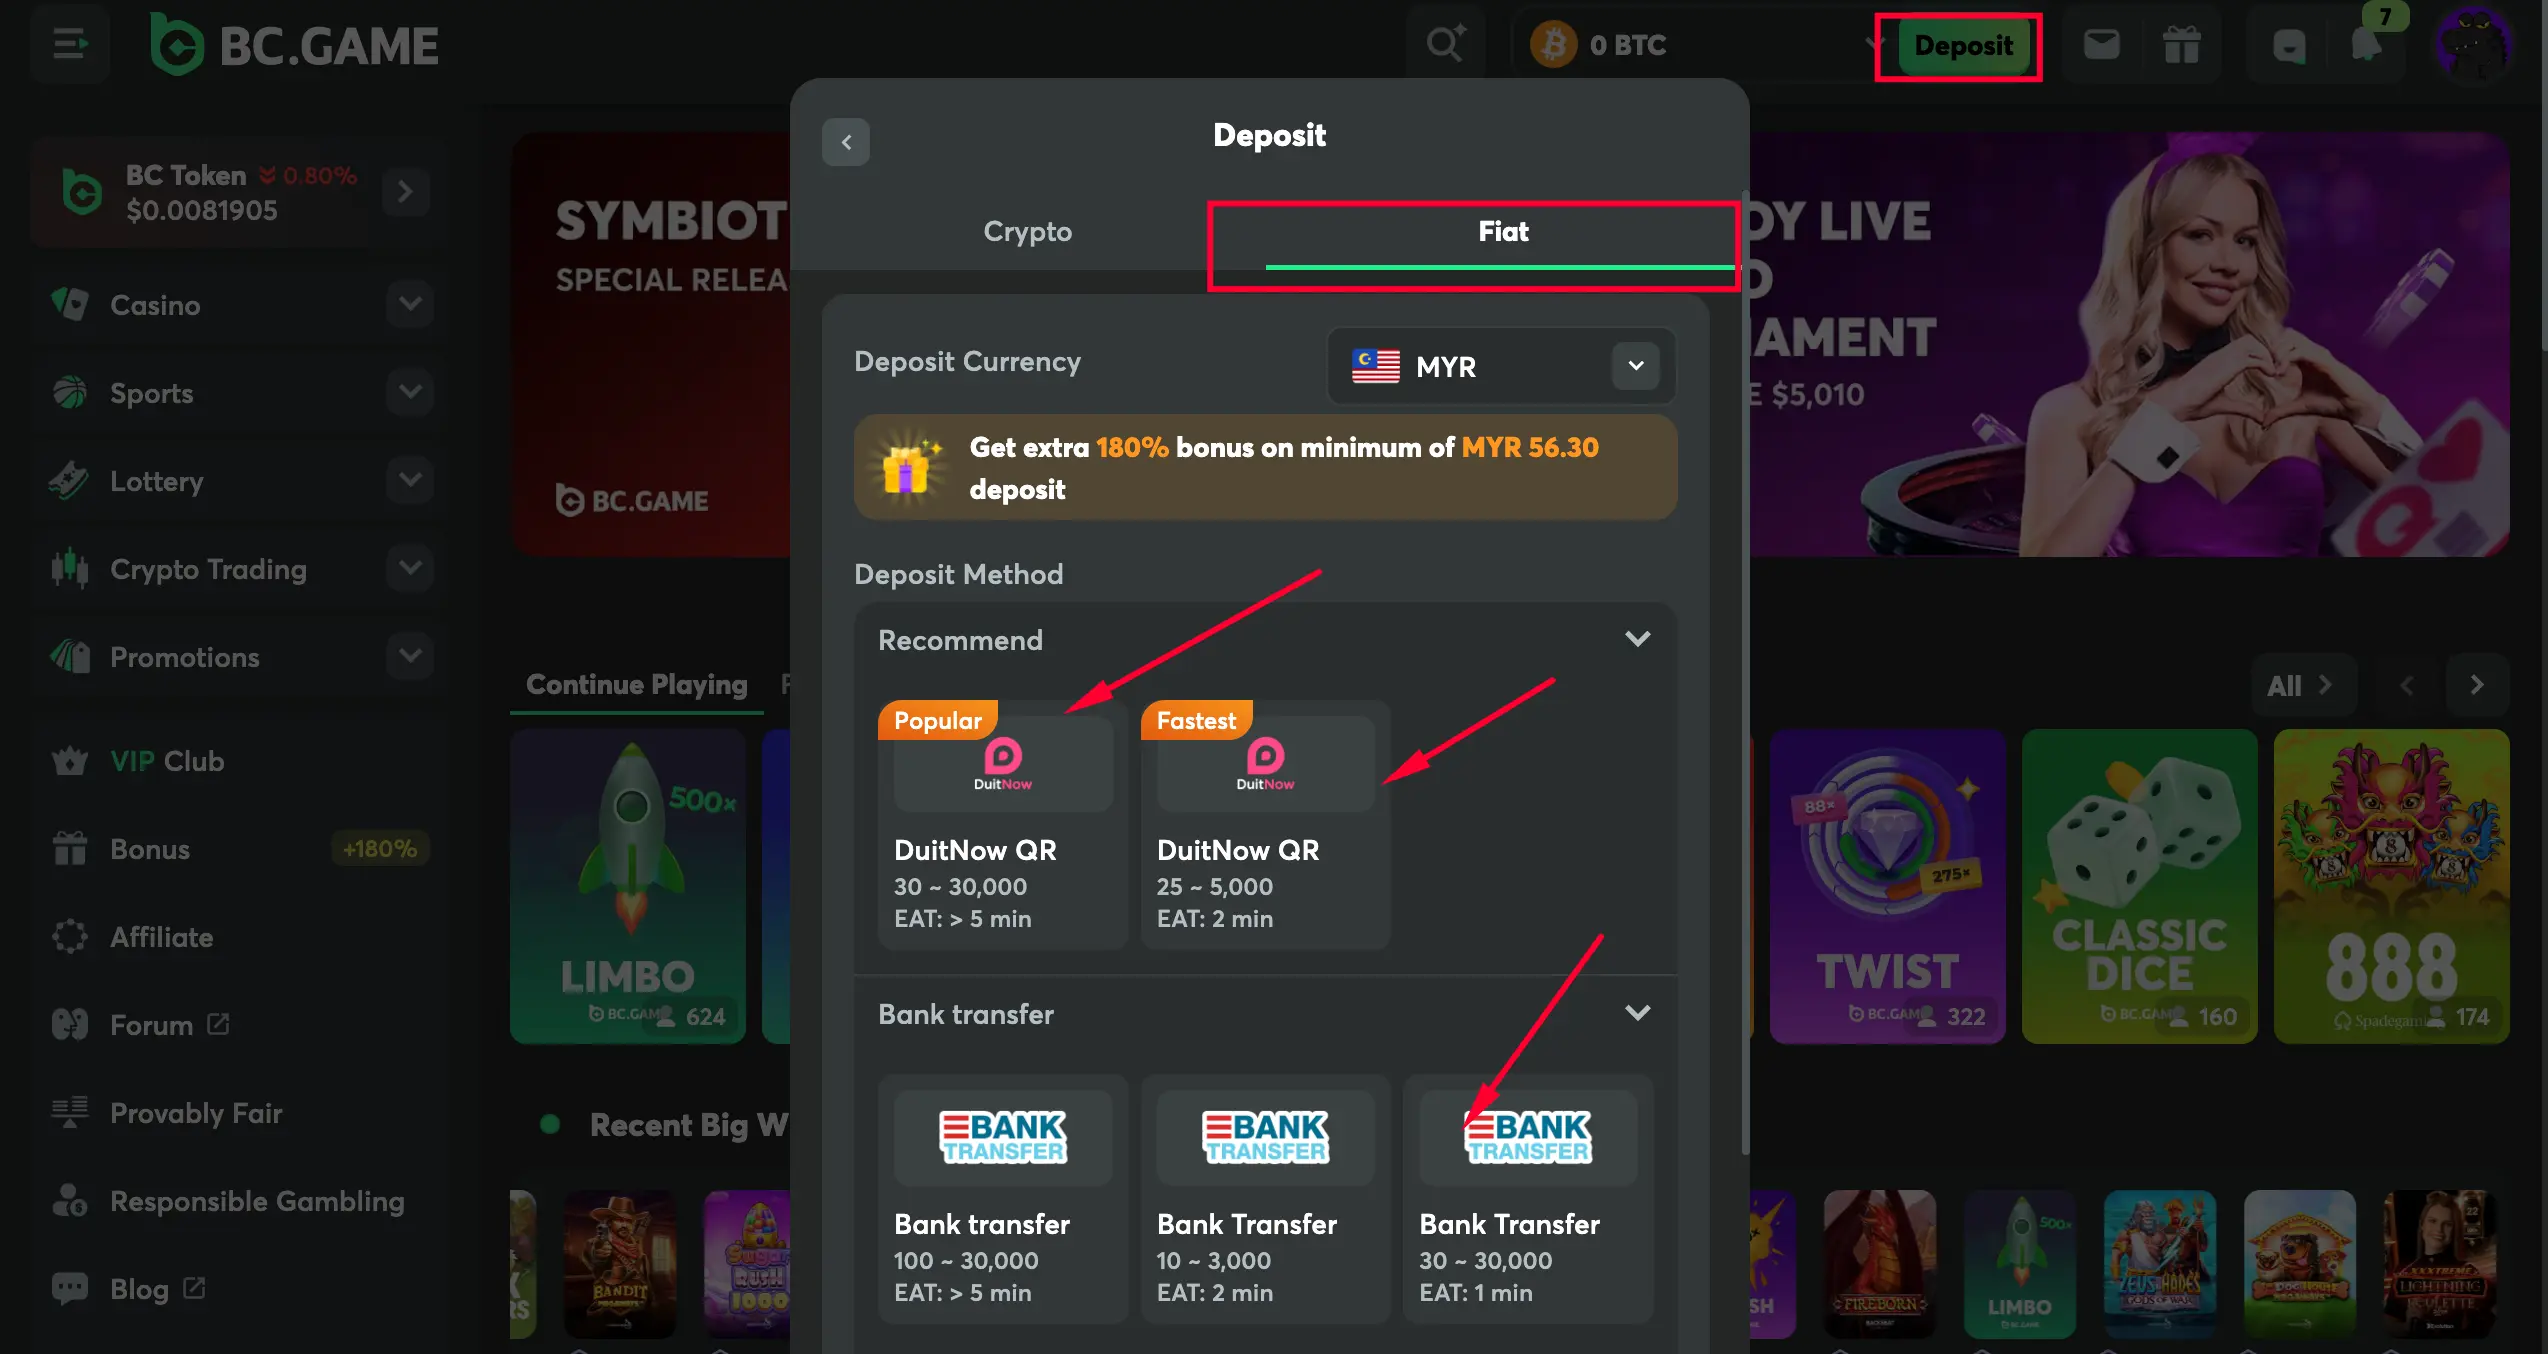Image resolution: width=2548 pixels, height=1354 pixels.
Task: Click the Sports basketball icon
Action: click(x=70, y=392)
